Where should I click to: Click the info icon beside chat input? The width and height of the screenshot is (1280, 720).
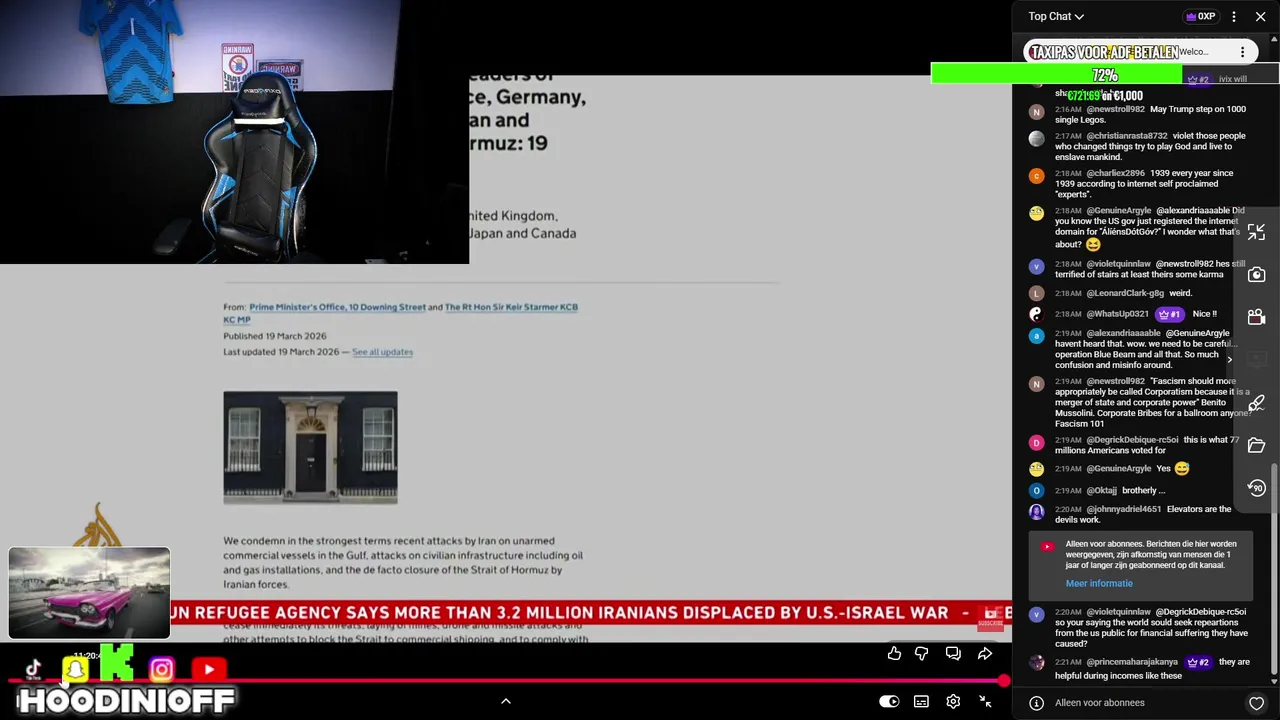tap(1037, 703)
